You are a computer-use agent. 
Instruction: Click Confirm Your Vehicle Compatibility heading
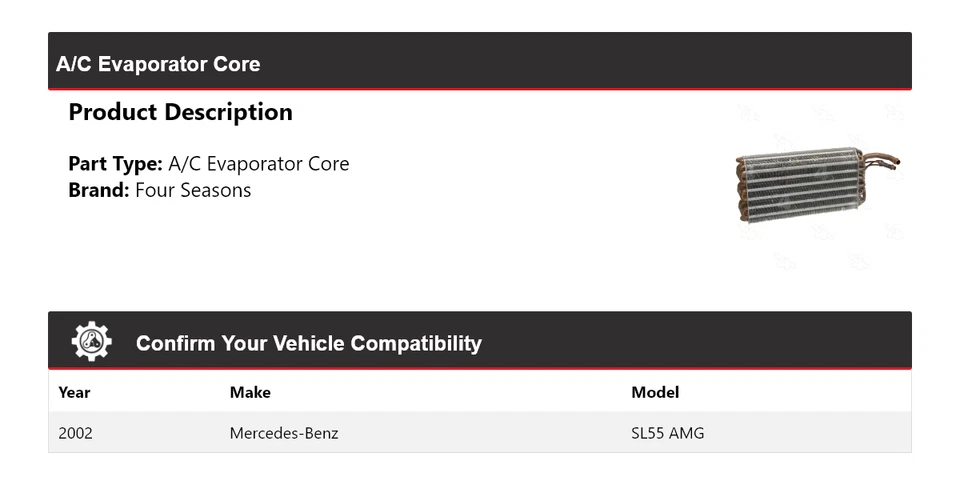point(308,343)
